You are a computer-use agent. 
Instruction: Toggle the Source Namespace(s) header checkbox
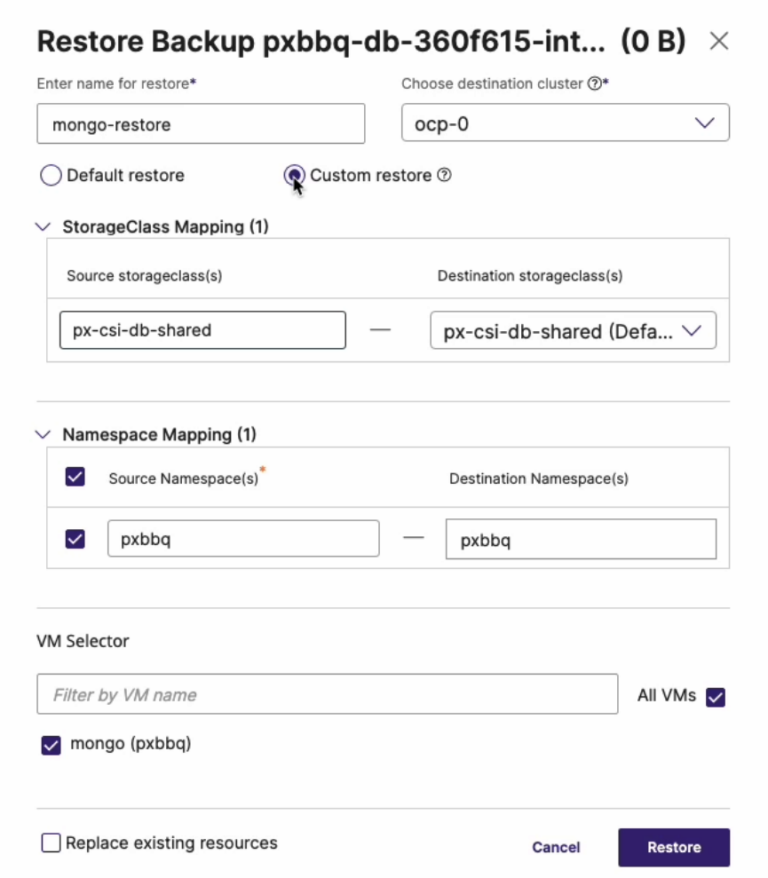tap(75, 478)
